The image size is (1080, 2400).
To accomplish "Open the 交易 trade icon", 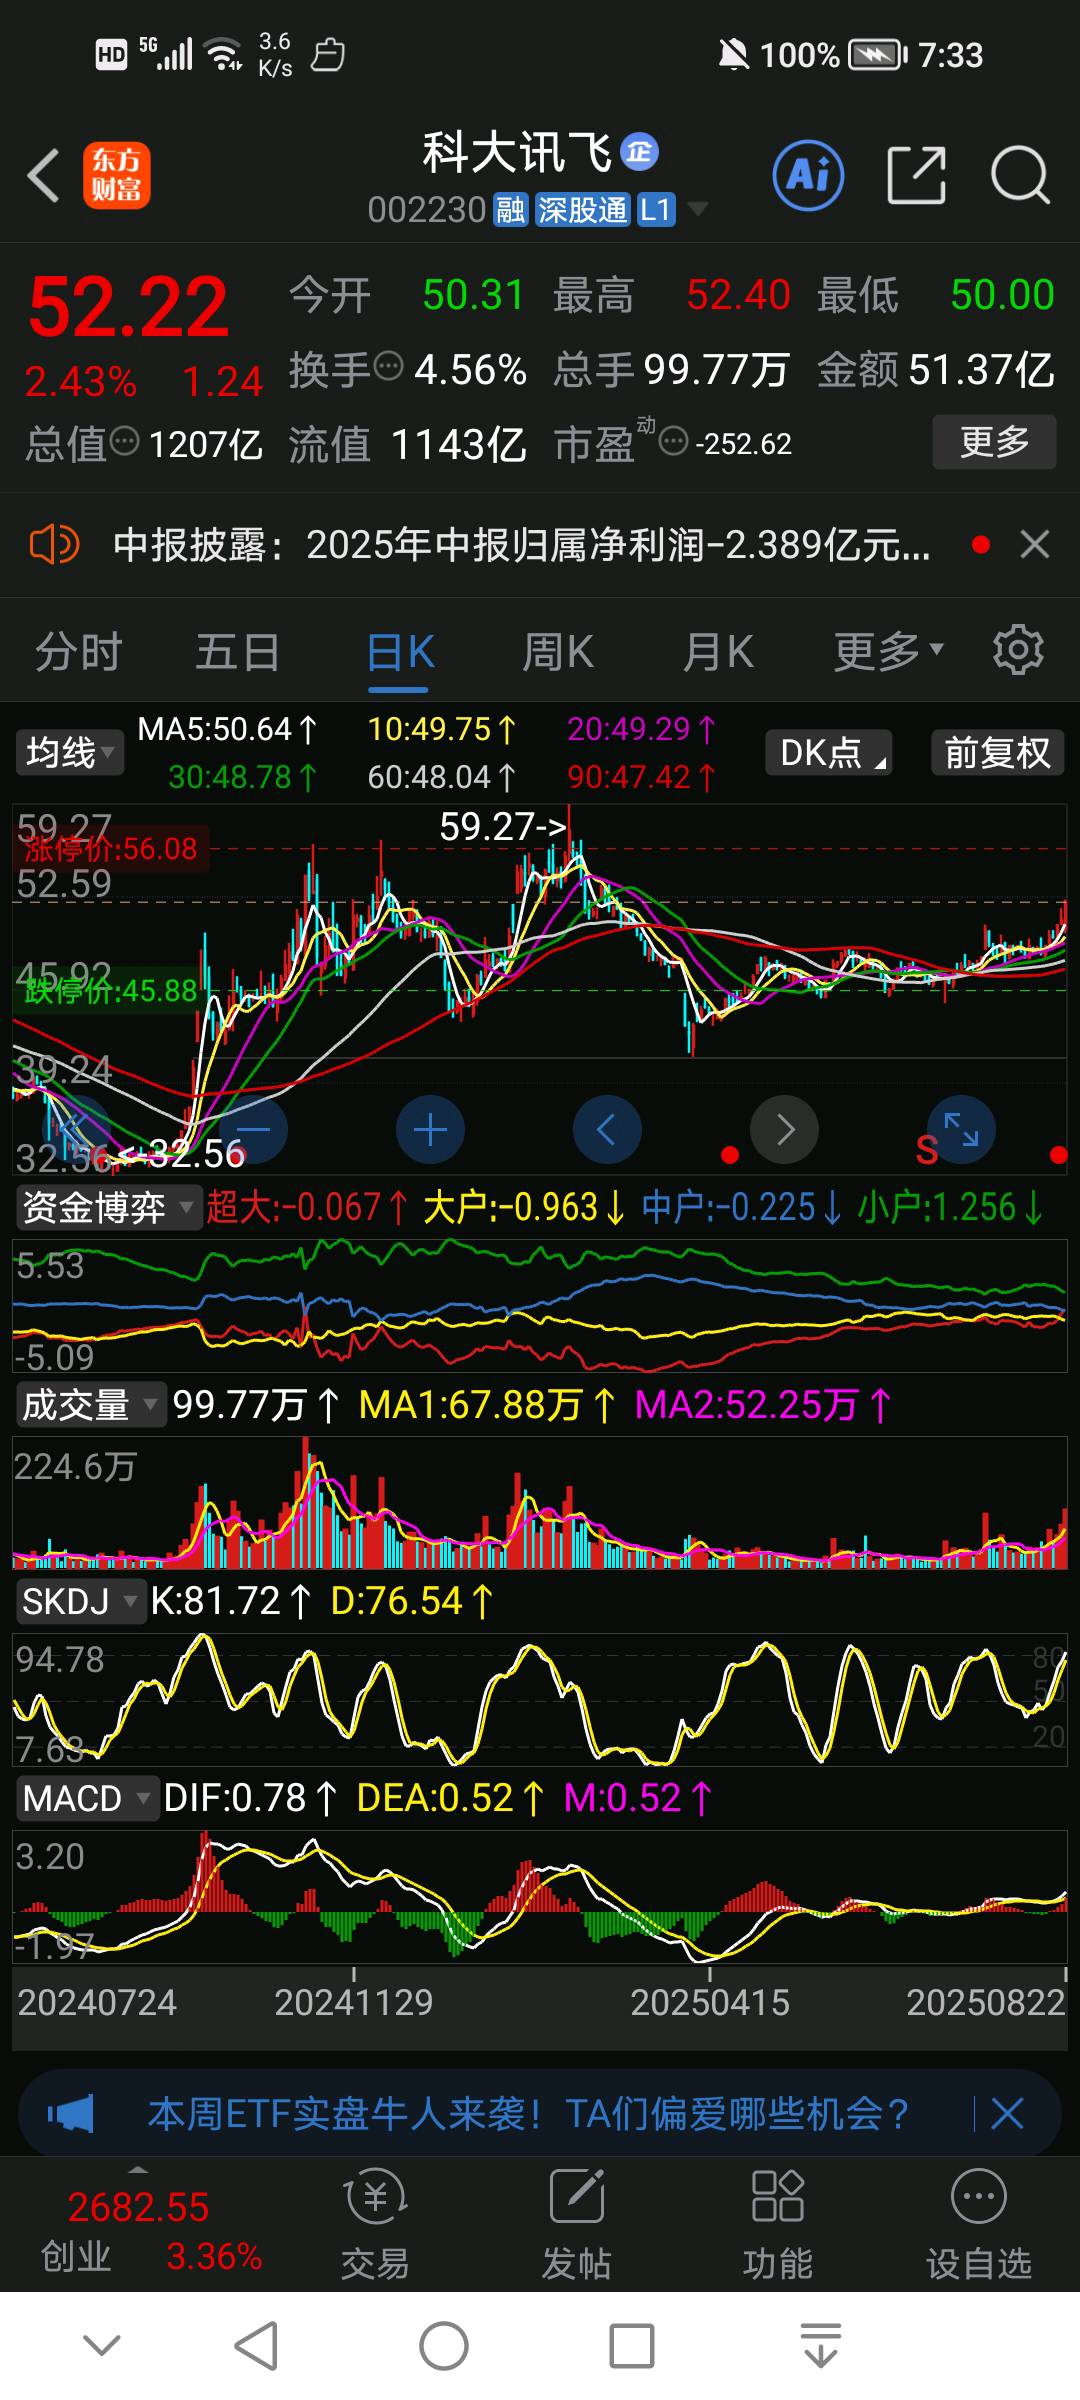I will click(375, 2224).
